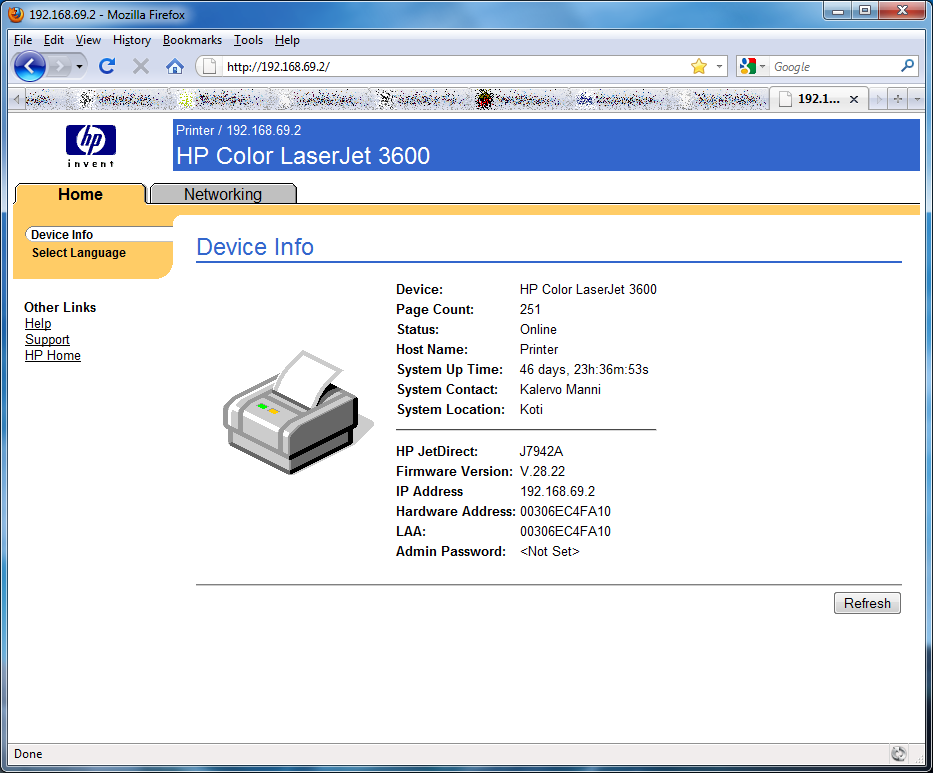933x773 pixels.
Task: Open a new tab with the plus button
Action: (897, 99)
